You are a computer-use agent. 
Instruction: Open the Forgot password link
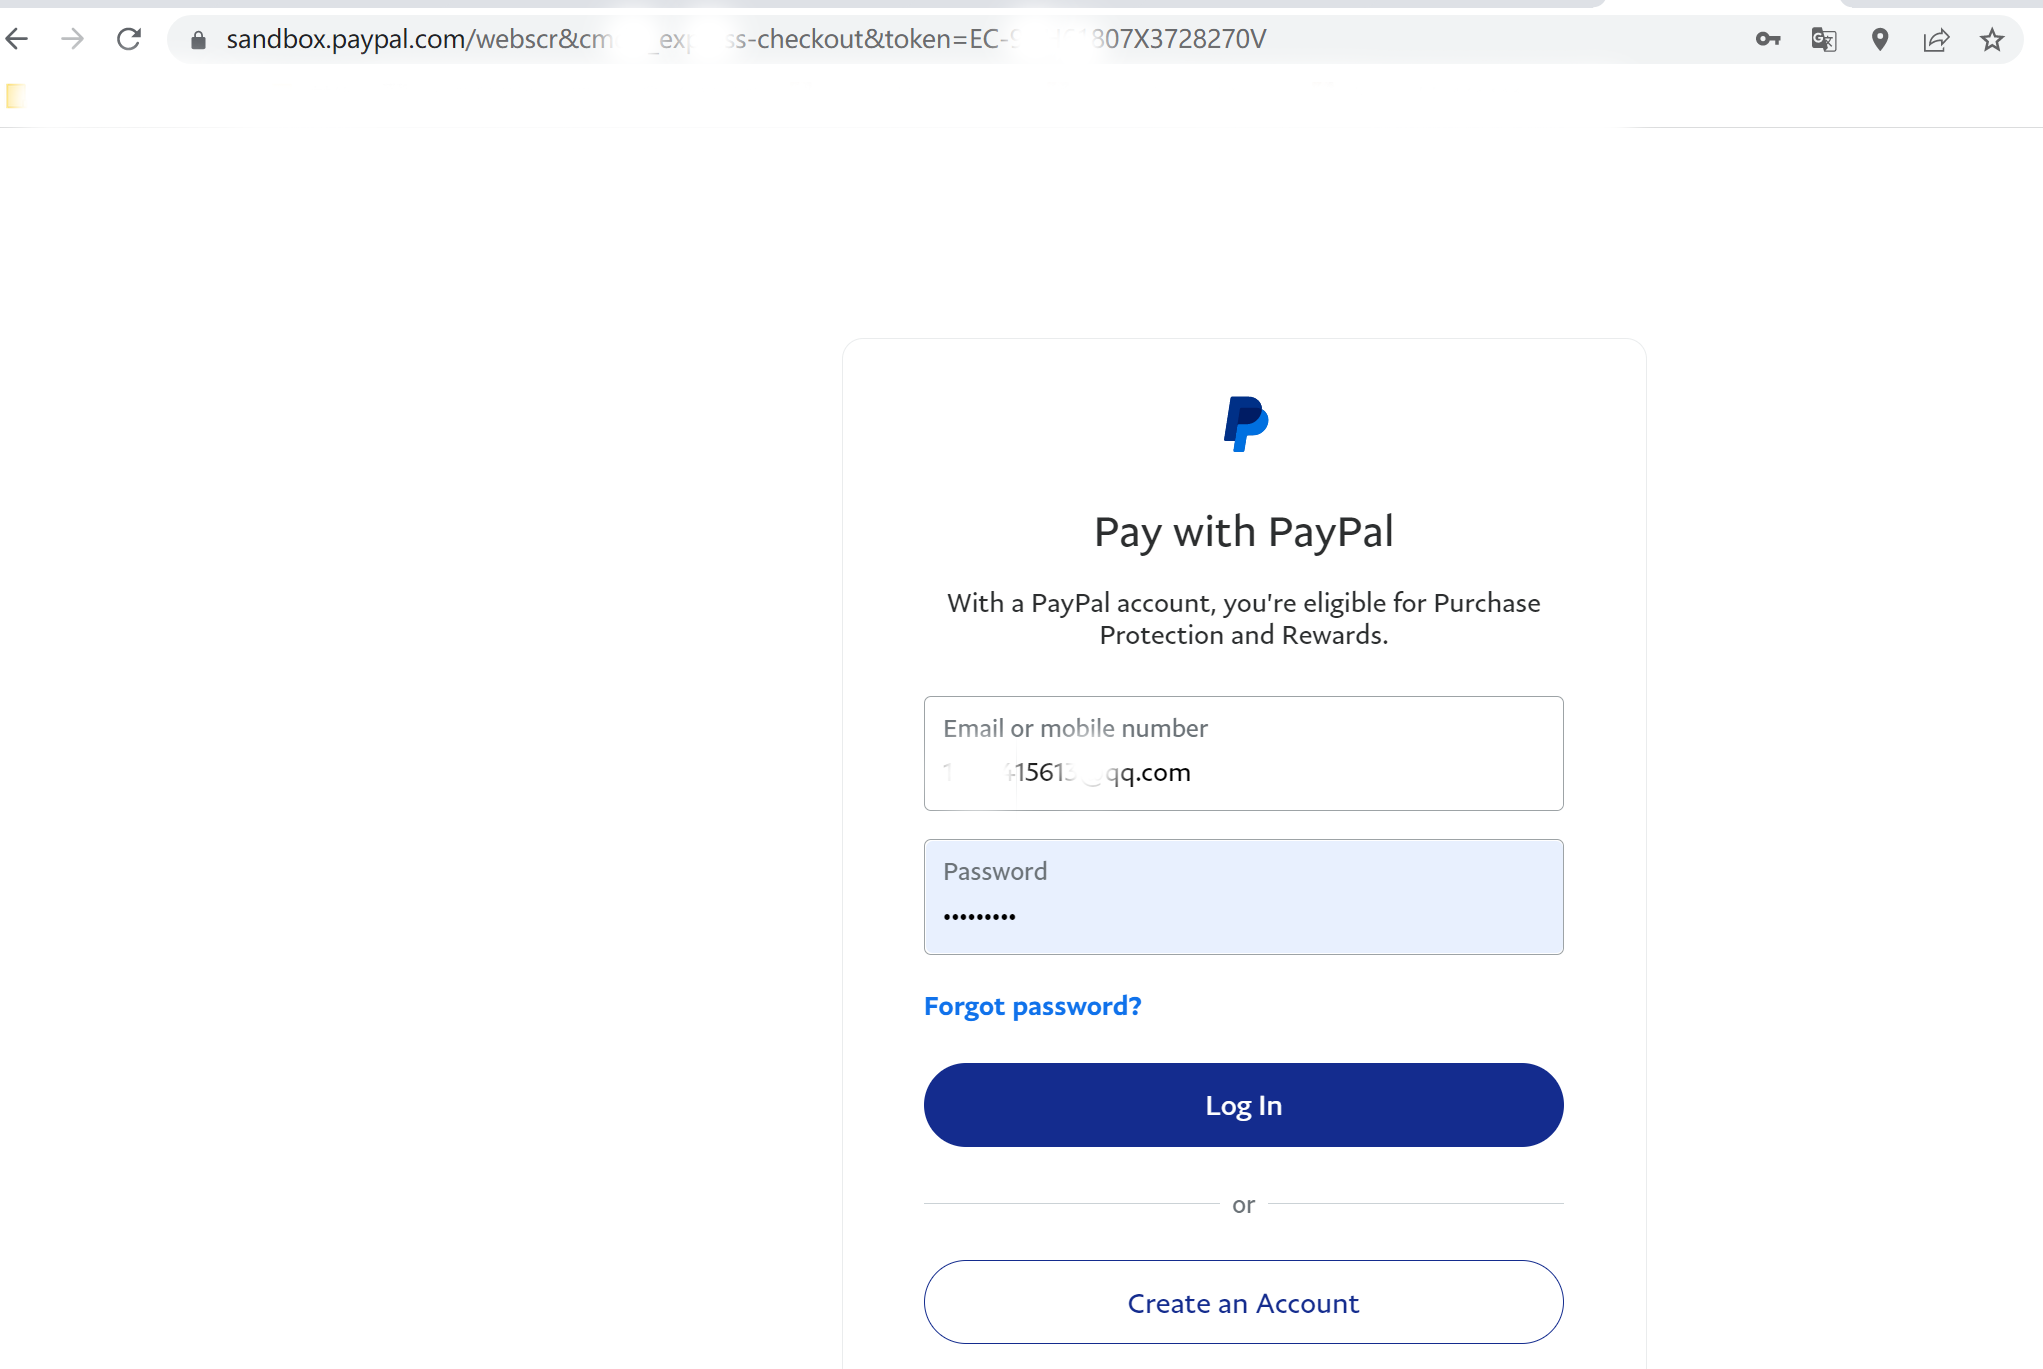point(1032,1006)
